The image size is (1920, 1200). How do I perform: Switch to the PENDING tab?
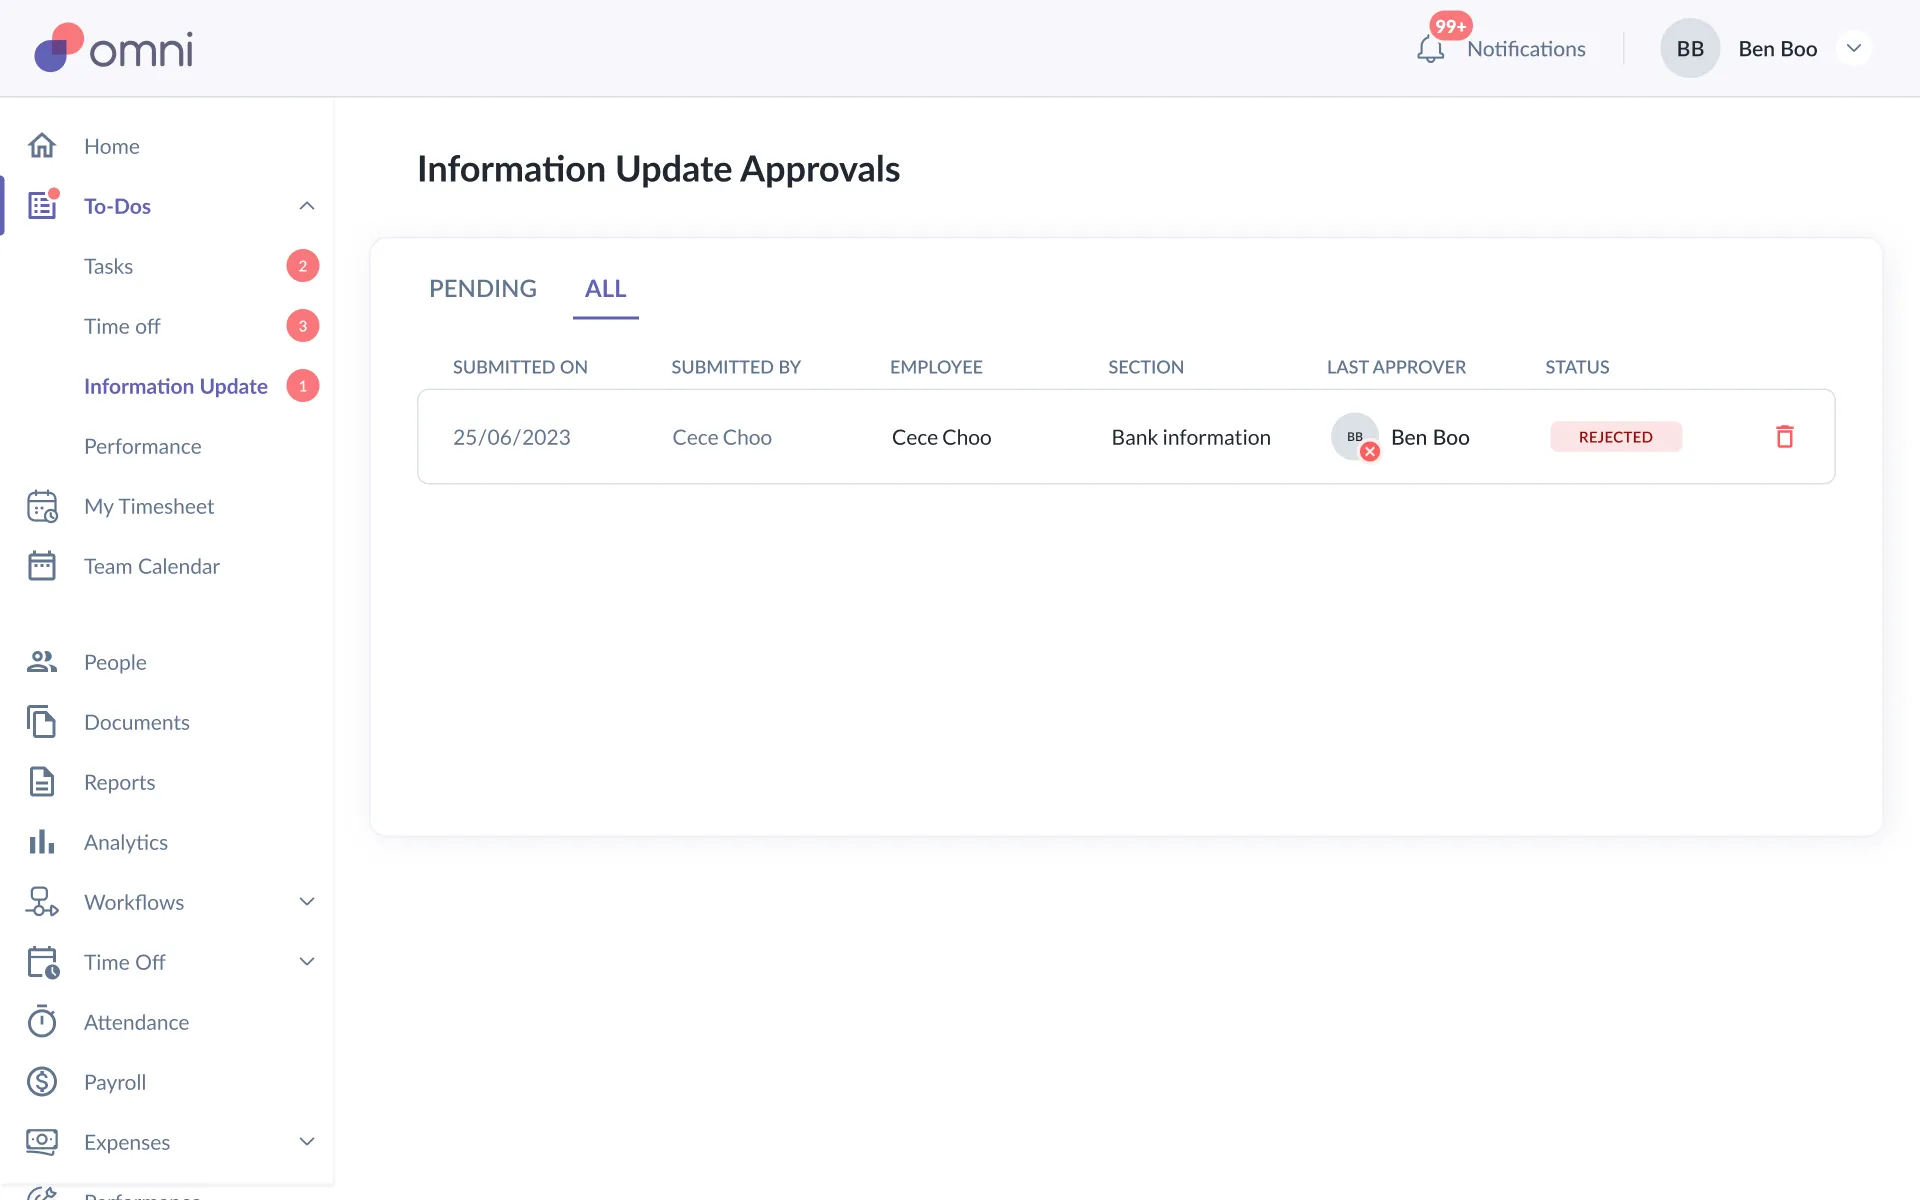pyautogui.click(x=483, y=289)
